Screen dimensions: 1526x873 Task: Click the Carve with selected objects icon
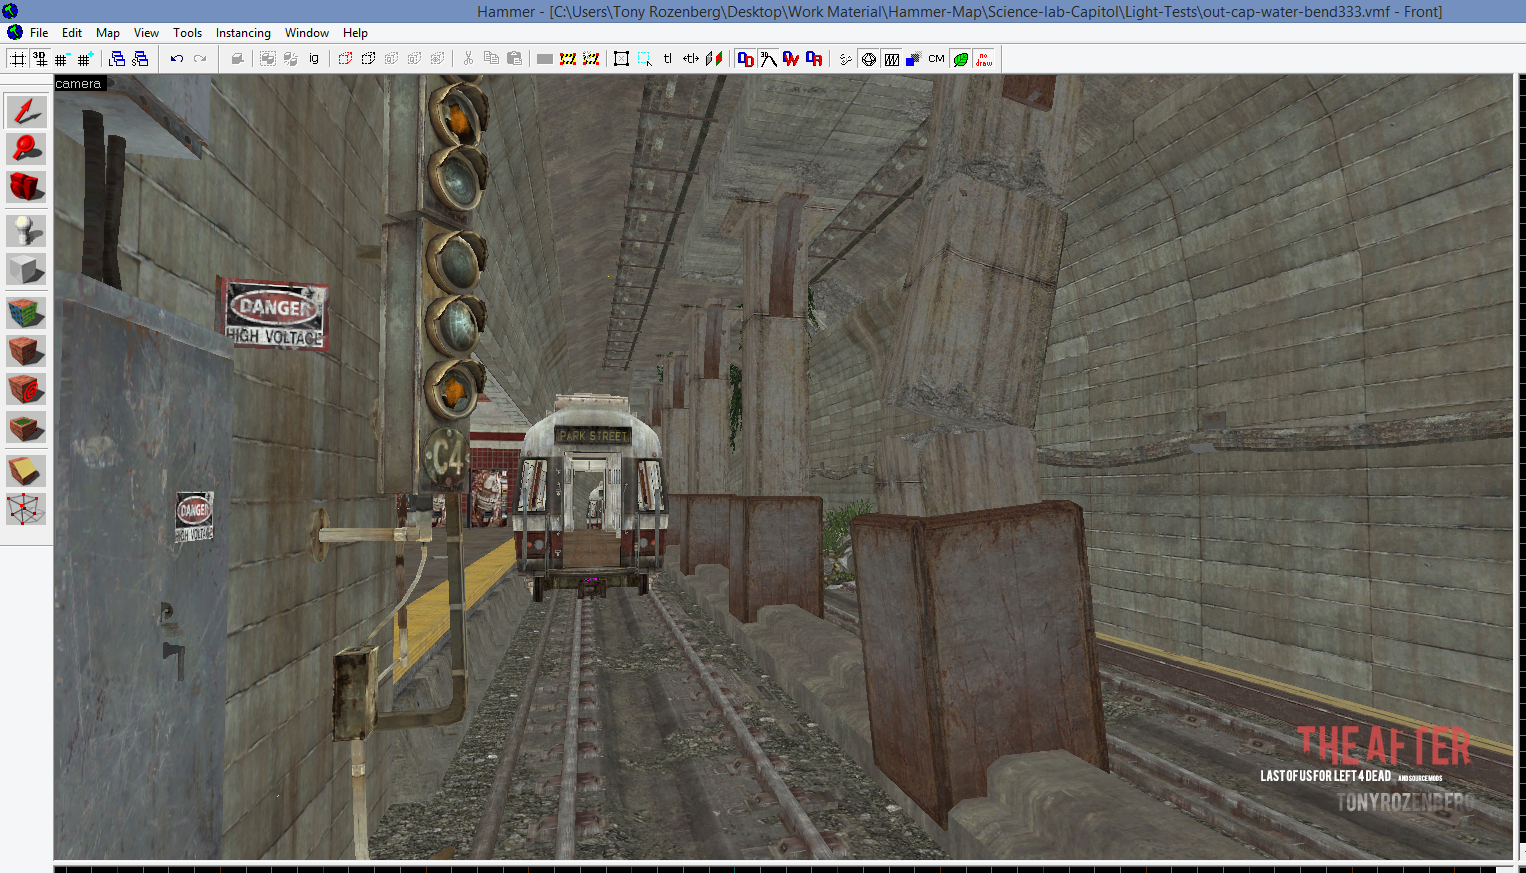point(237,59)
